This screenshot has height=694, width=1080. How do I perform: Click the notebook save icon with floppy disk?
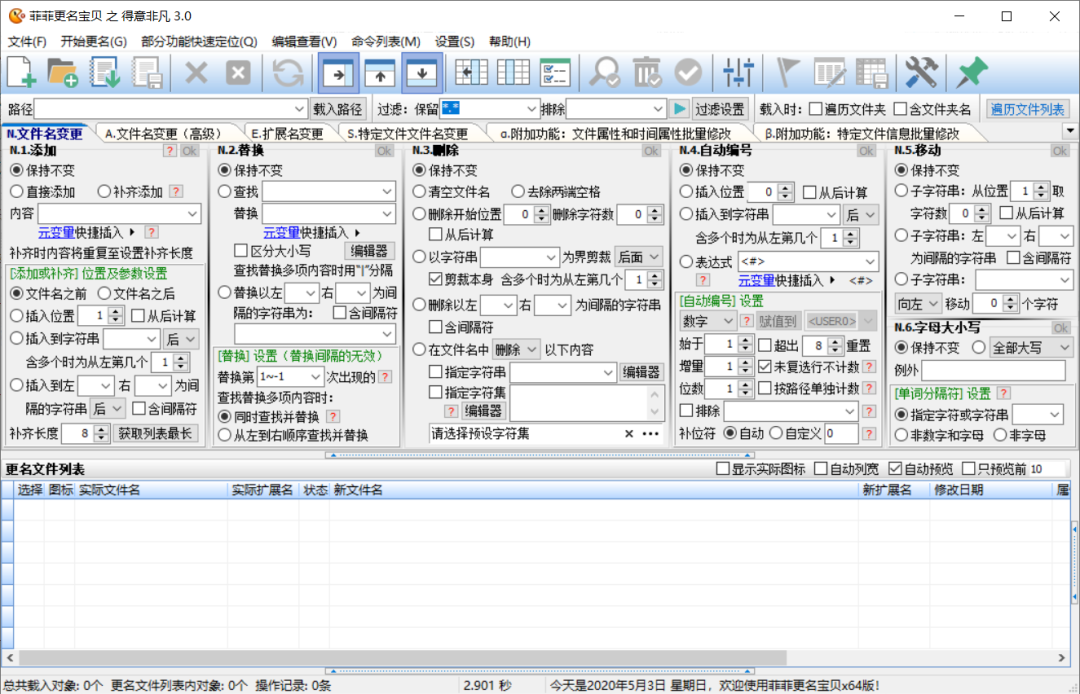click(x=147, y=72)
